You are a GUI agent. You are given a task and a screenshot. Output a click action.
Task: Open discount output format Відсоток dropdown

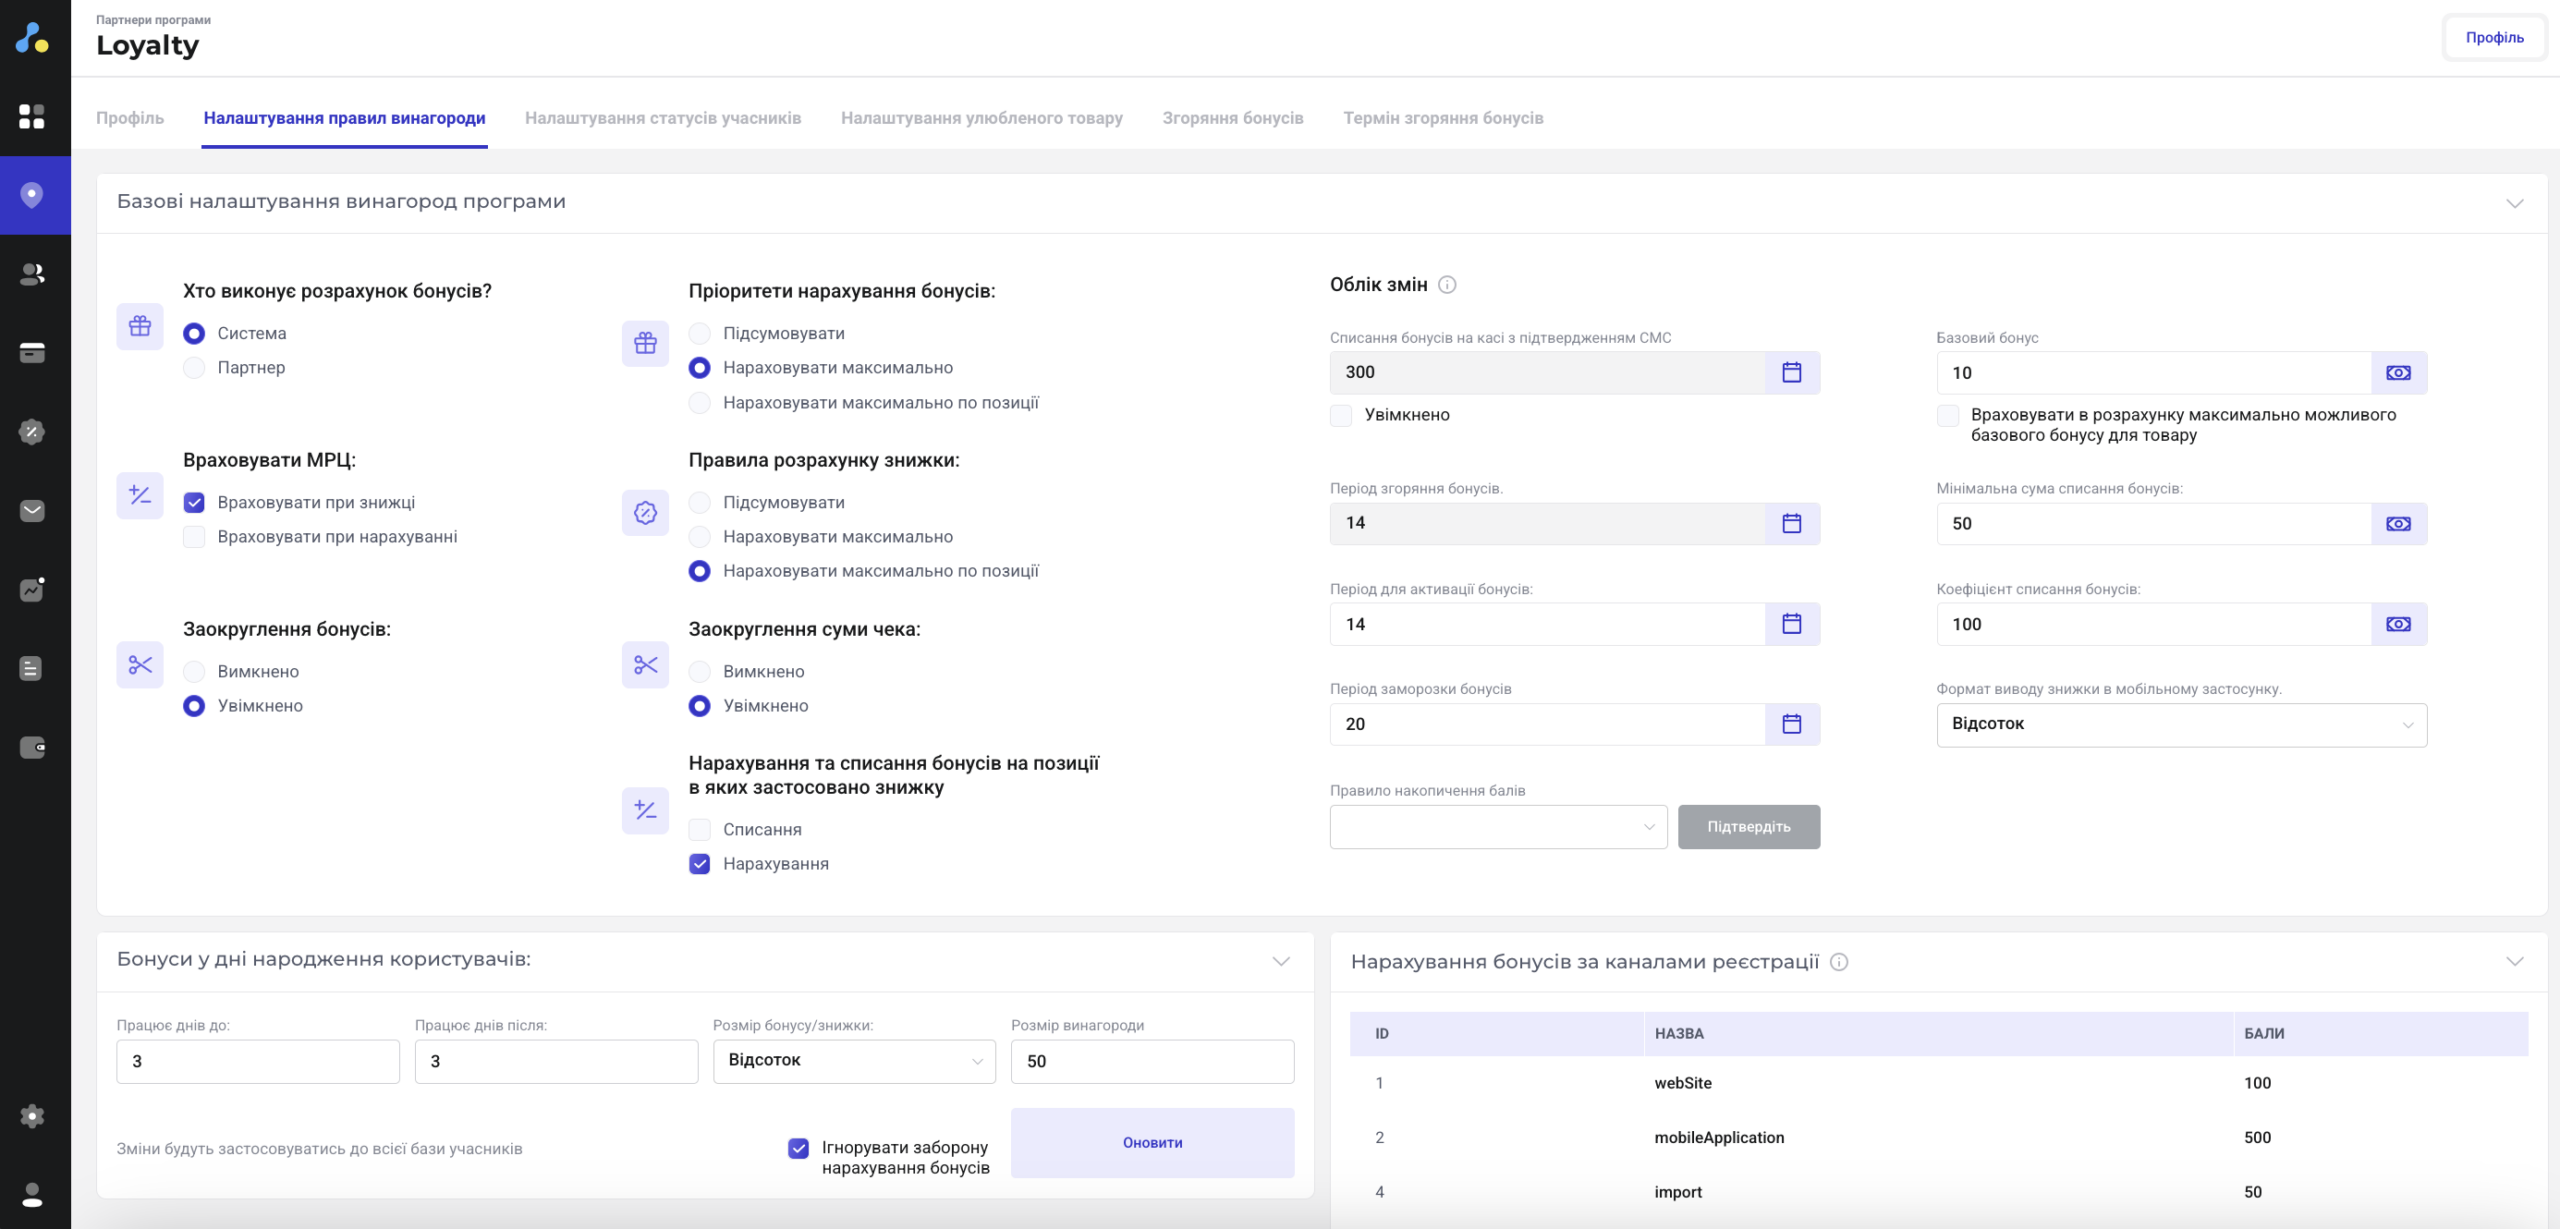[2180, 724]
